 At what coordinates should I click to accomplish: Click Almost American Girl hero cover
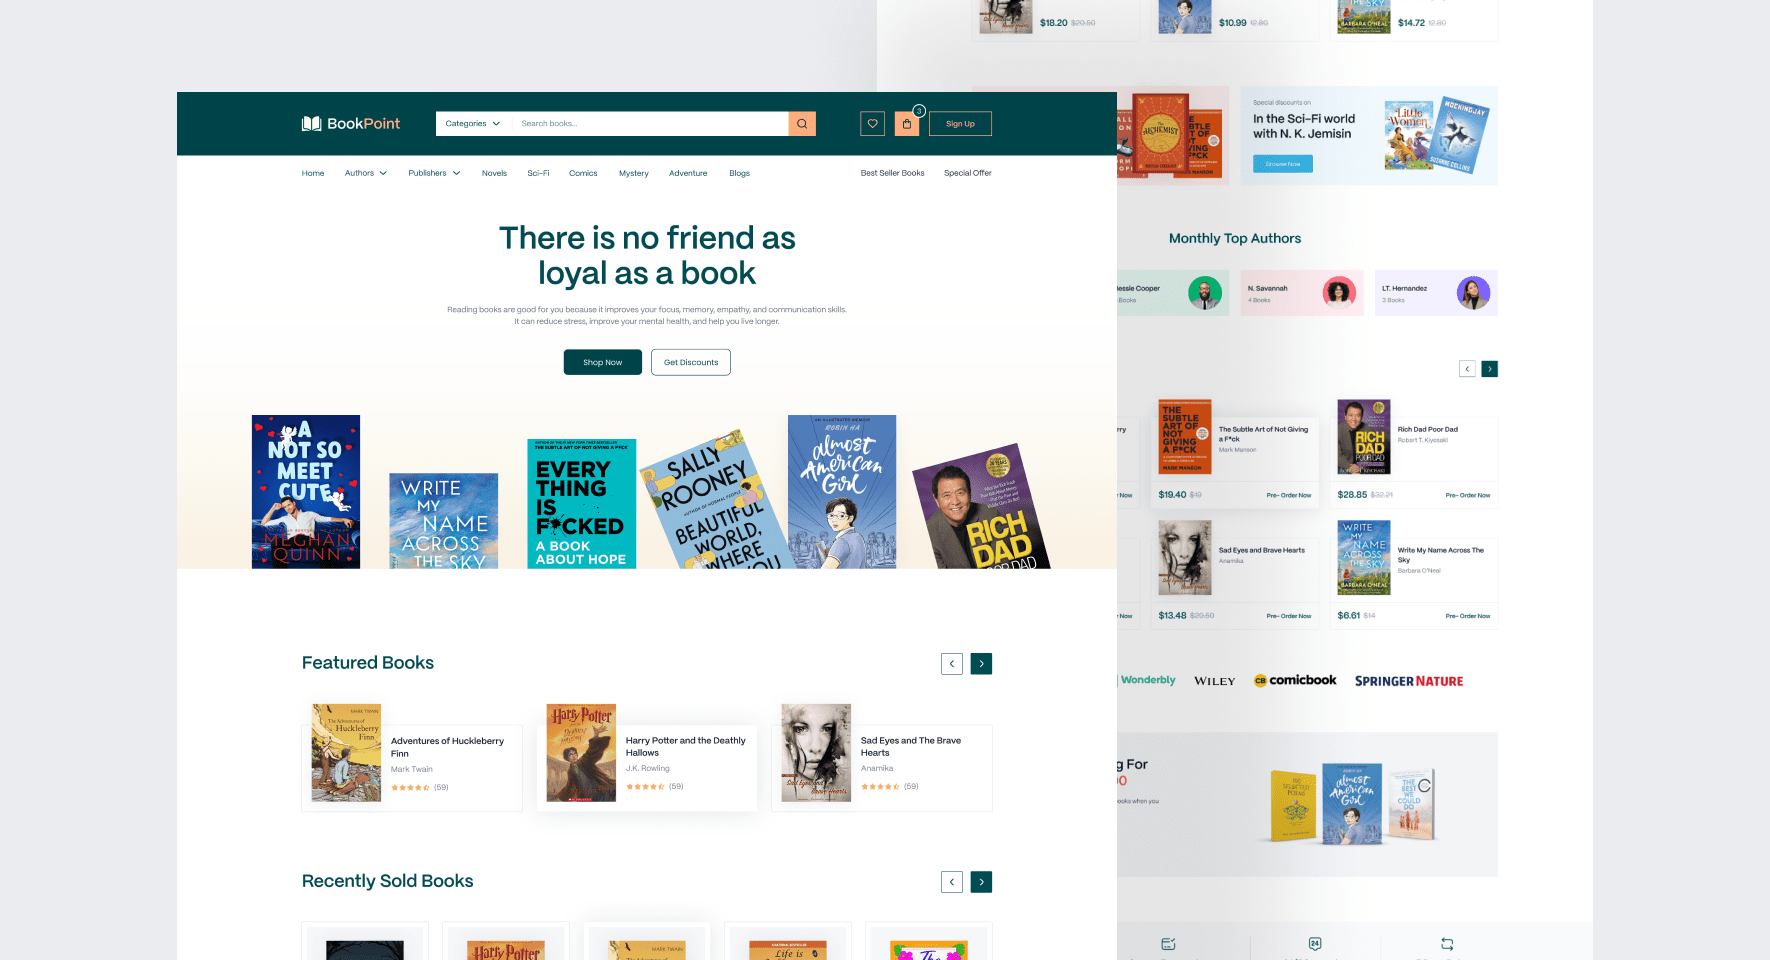click(x=842, y=492)
